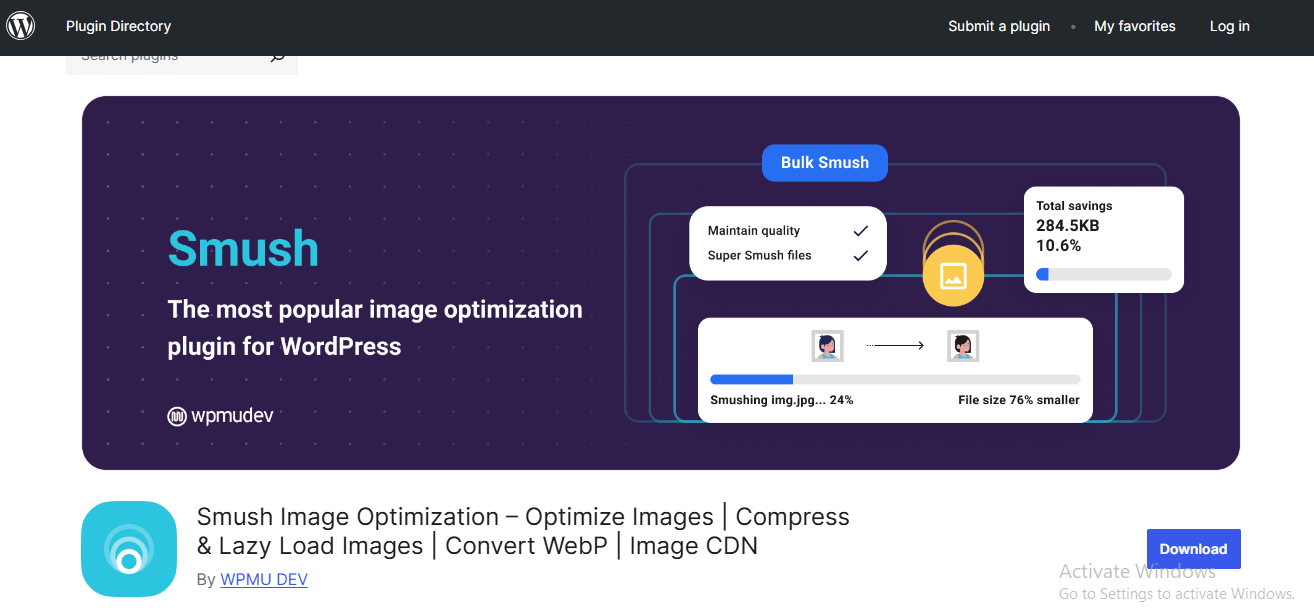This screenshot has width=1314, height=613.
Task: Click the Total savings progress bar
Action: point(1103,274)
